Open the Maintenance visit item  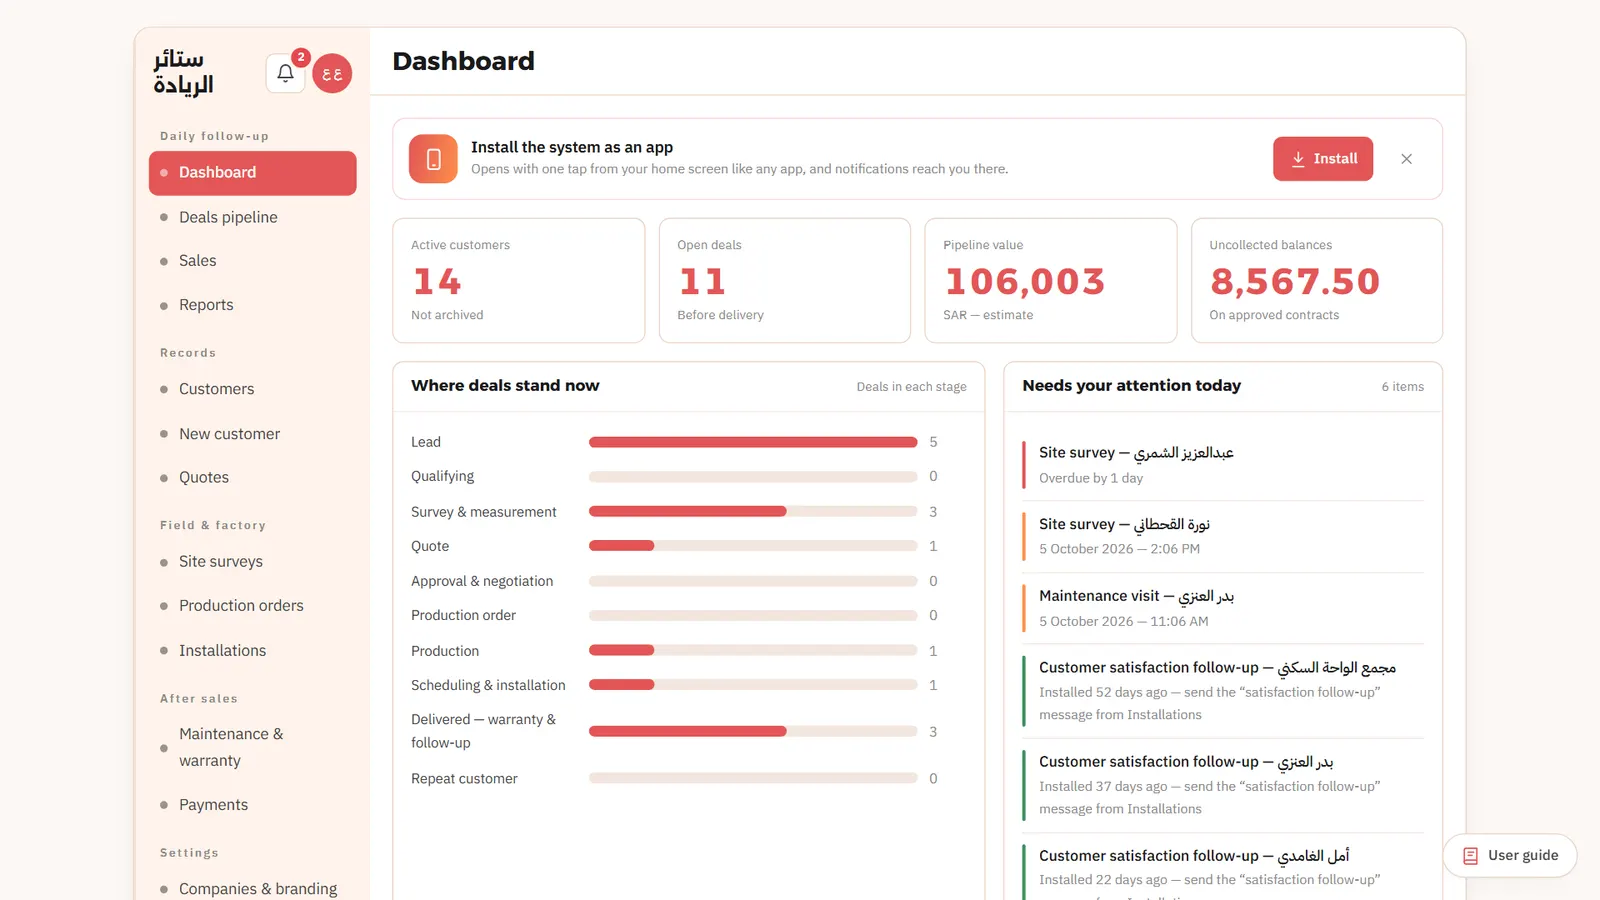[x=1223, y=608]
